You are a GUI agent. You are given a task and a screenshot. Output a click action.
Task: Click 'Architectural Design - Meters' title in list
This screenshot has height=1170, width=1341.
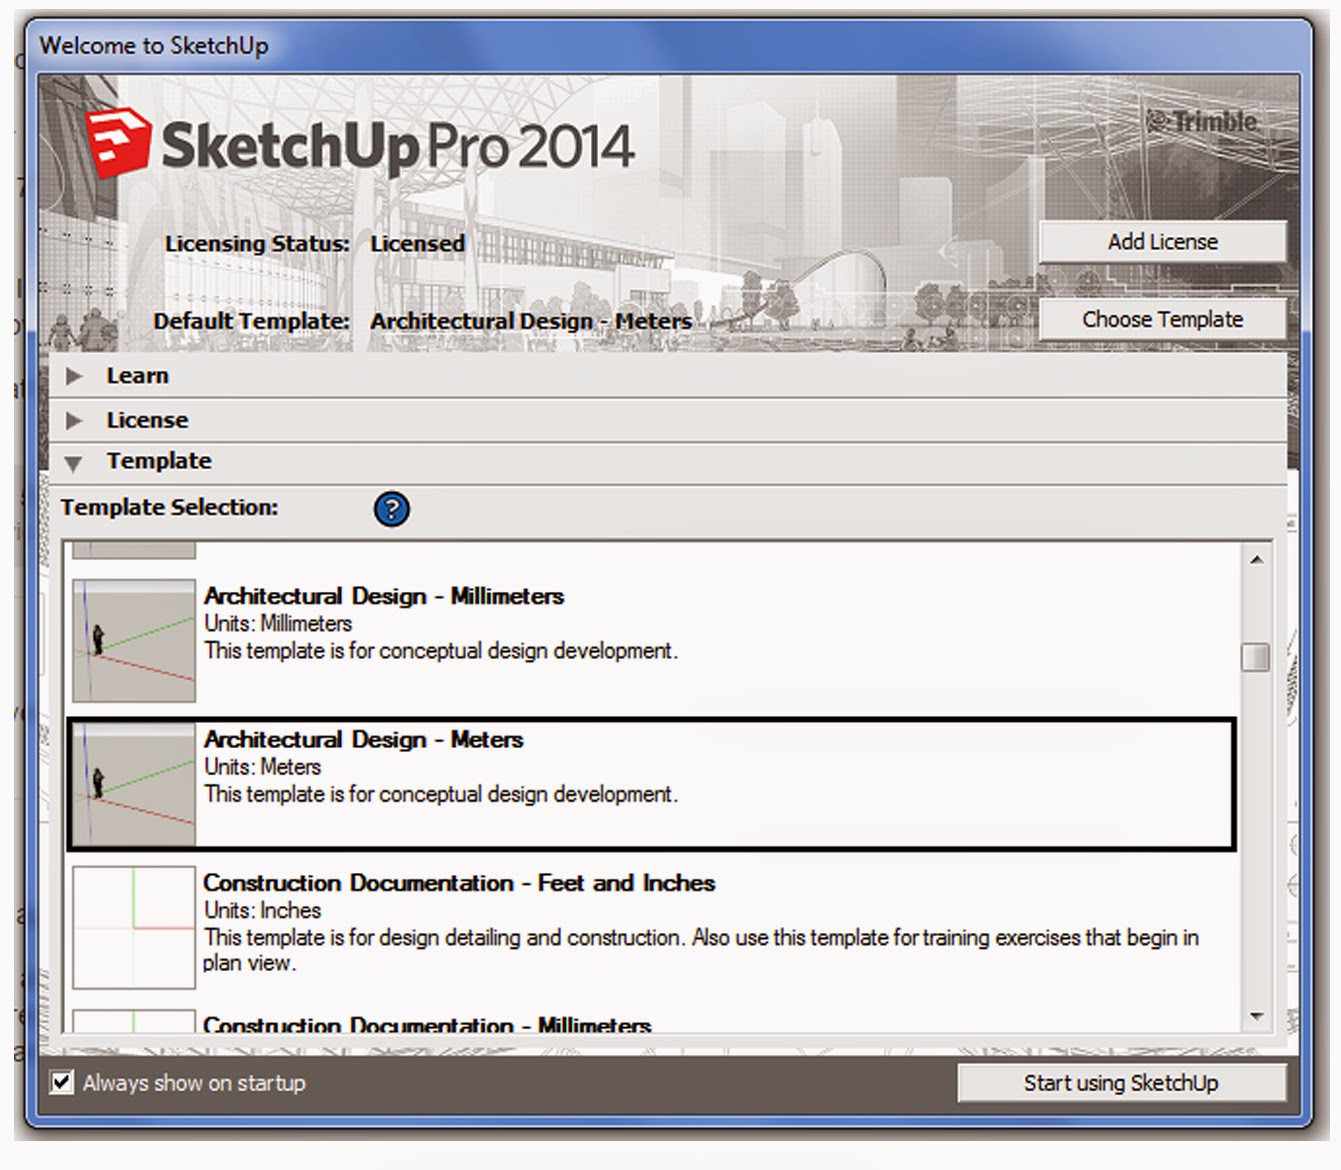(364, 740)
